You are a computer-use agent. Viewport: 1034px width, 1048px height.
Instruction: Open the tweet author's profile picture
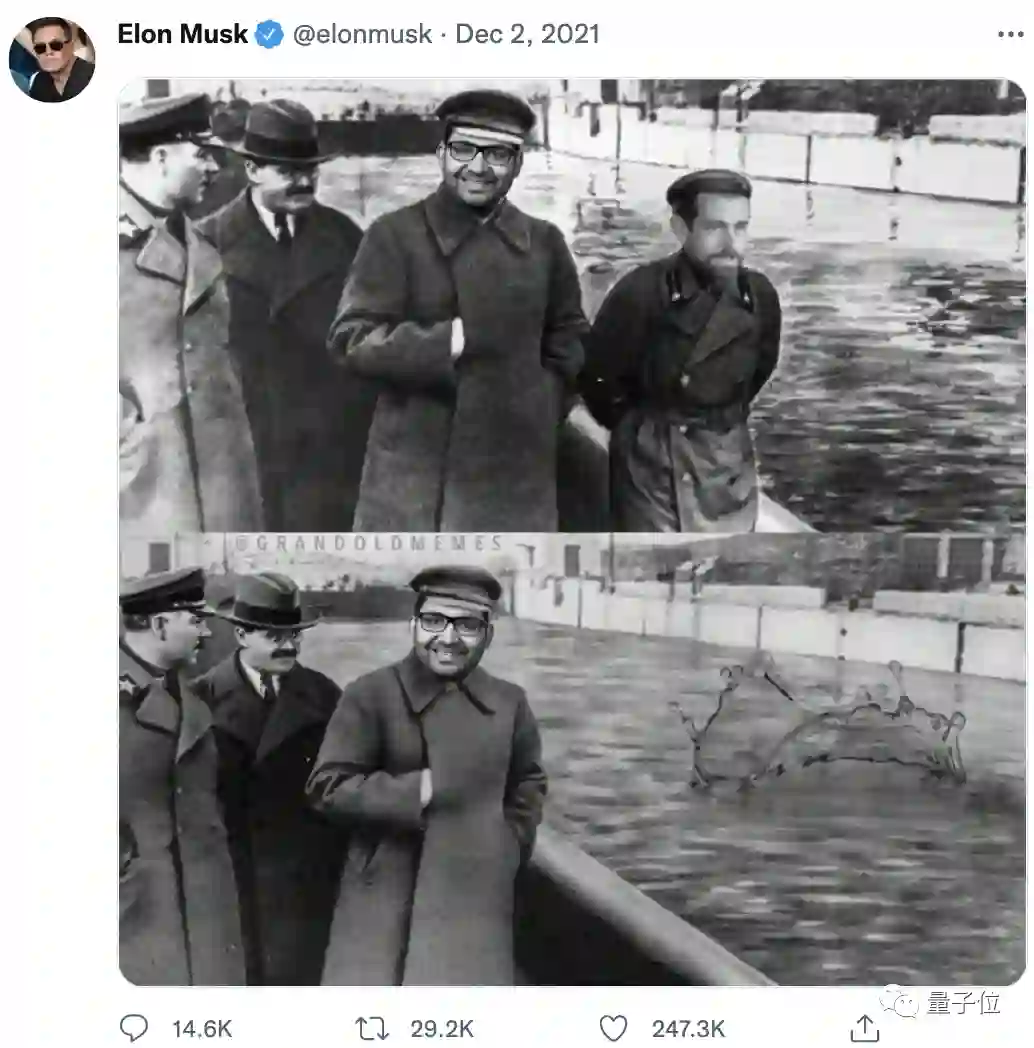coord(52,59)
